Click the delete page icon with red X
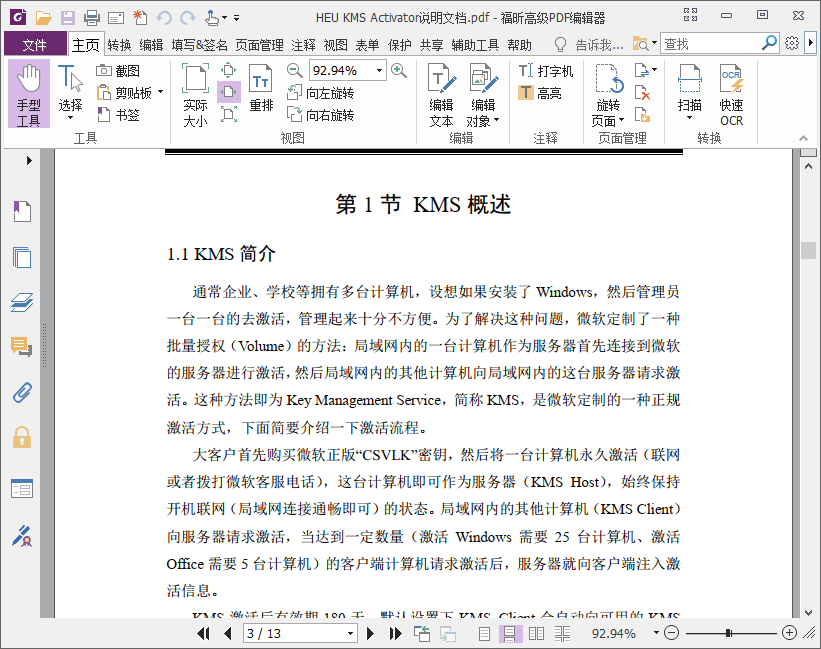The image size is (821, 649). (x=642, y=93)
